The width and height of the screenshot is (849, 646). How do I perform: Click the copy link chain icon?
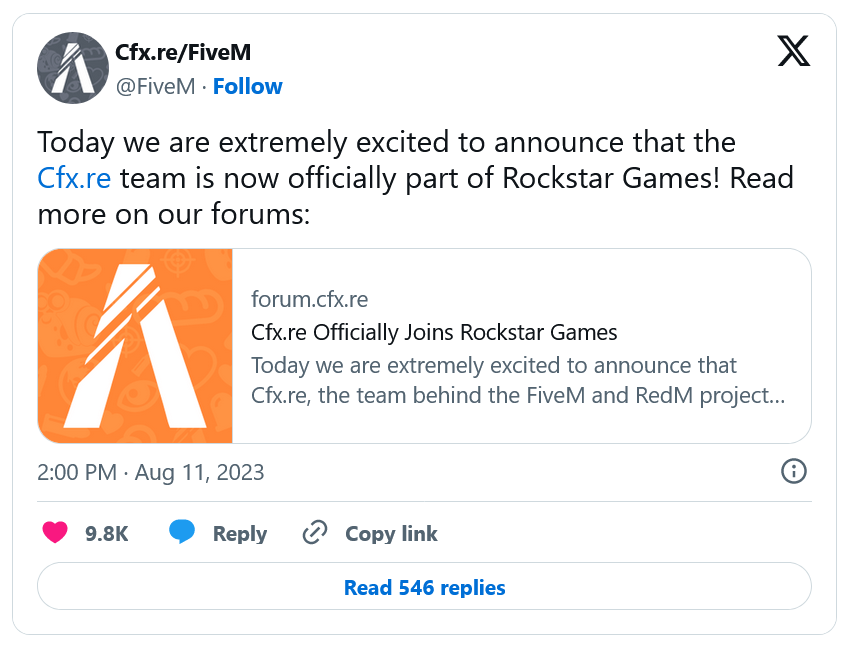pyautogui.click(x=315, y=533)
